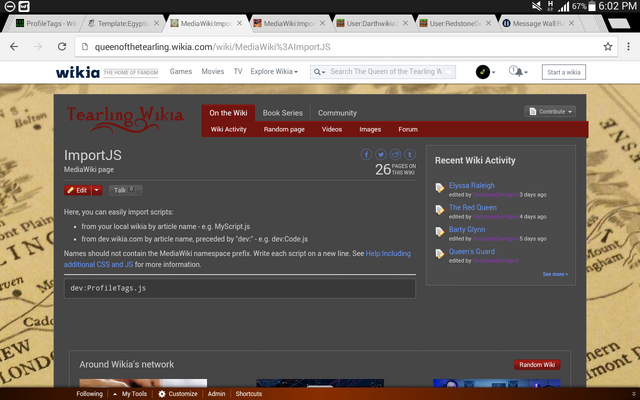This screenshot has height=400, width=640.
Task: Go back with the browser back arrow
Action: 14,47
